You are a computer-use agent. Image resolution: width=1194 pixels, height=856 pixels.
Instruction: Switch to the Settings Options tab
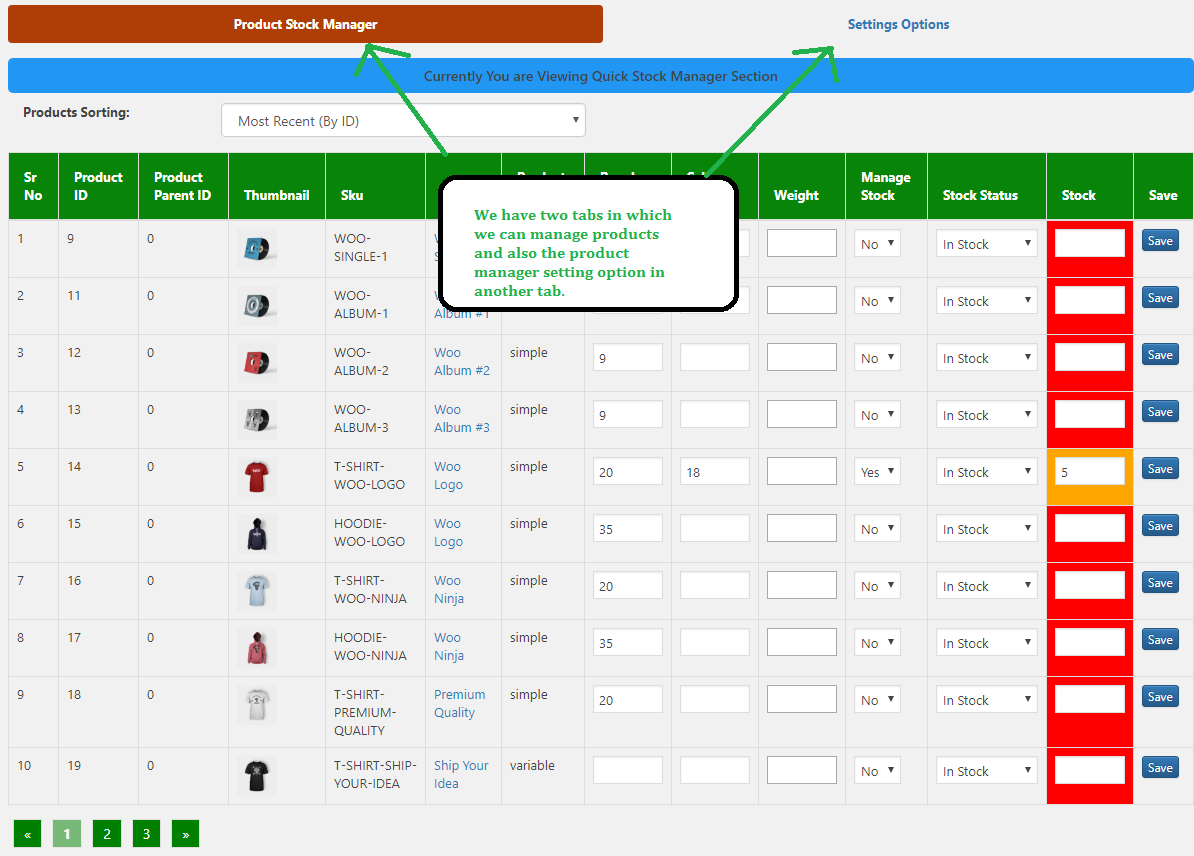pyautogui.click(x=897, y=24)
